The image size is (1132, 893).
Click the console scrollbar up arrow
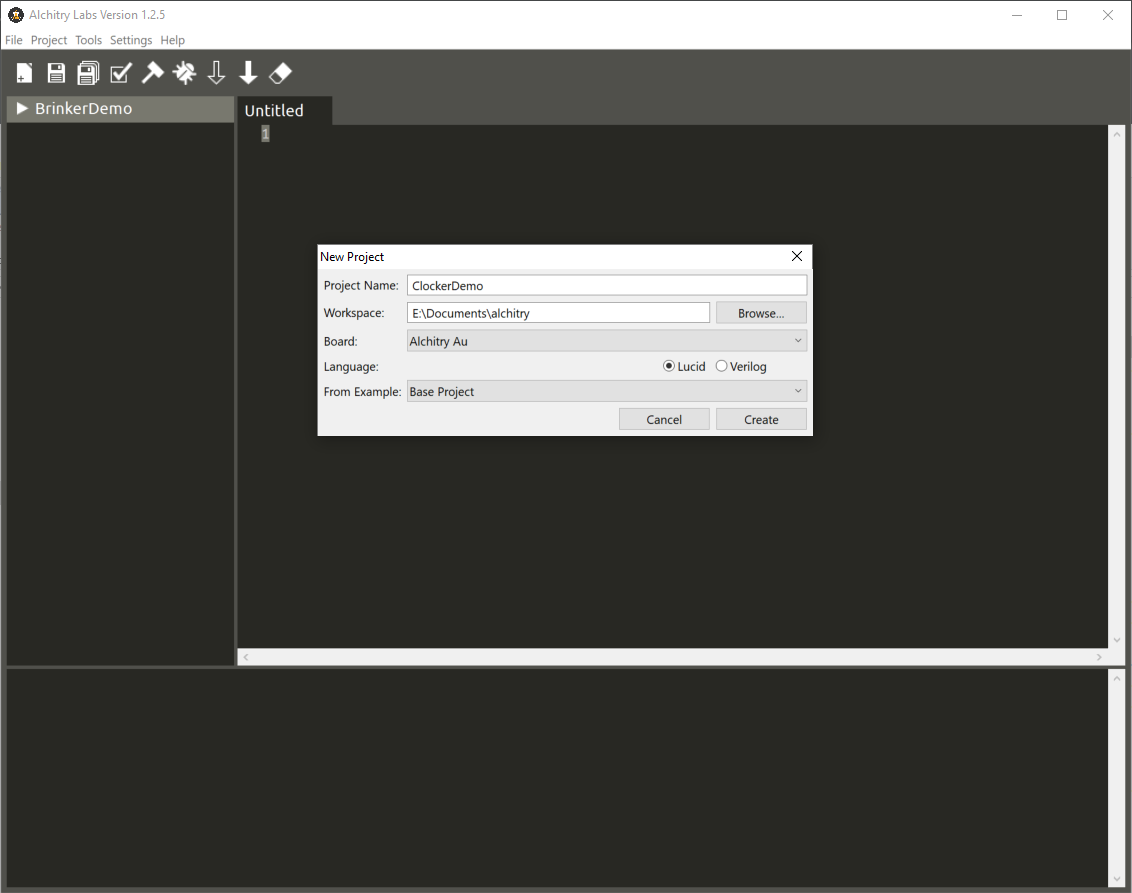tap(1117, 679)
